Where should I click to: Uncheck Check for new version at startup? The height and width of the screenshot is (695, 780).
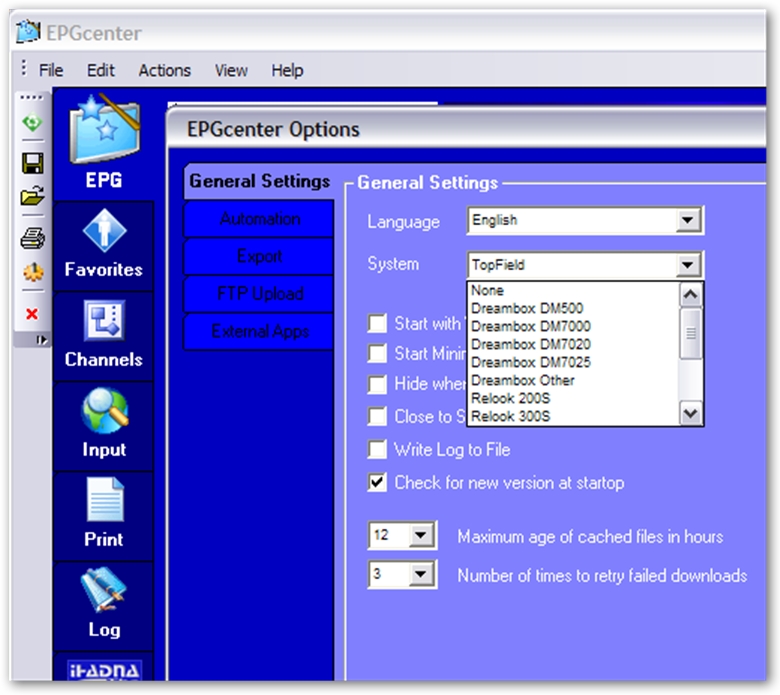pos(377,483)
